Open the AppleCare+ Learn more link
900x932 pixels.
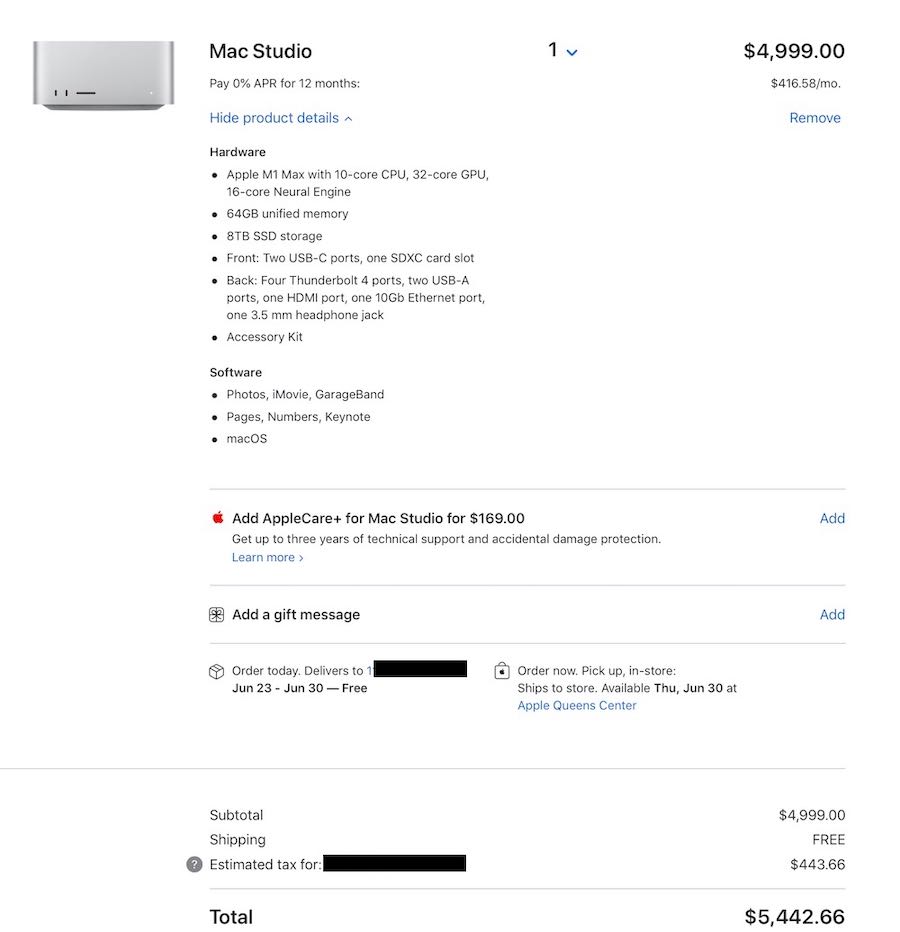click(267, 557)
